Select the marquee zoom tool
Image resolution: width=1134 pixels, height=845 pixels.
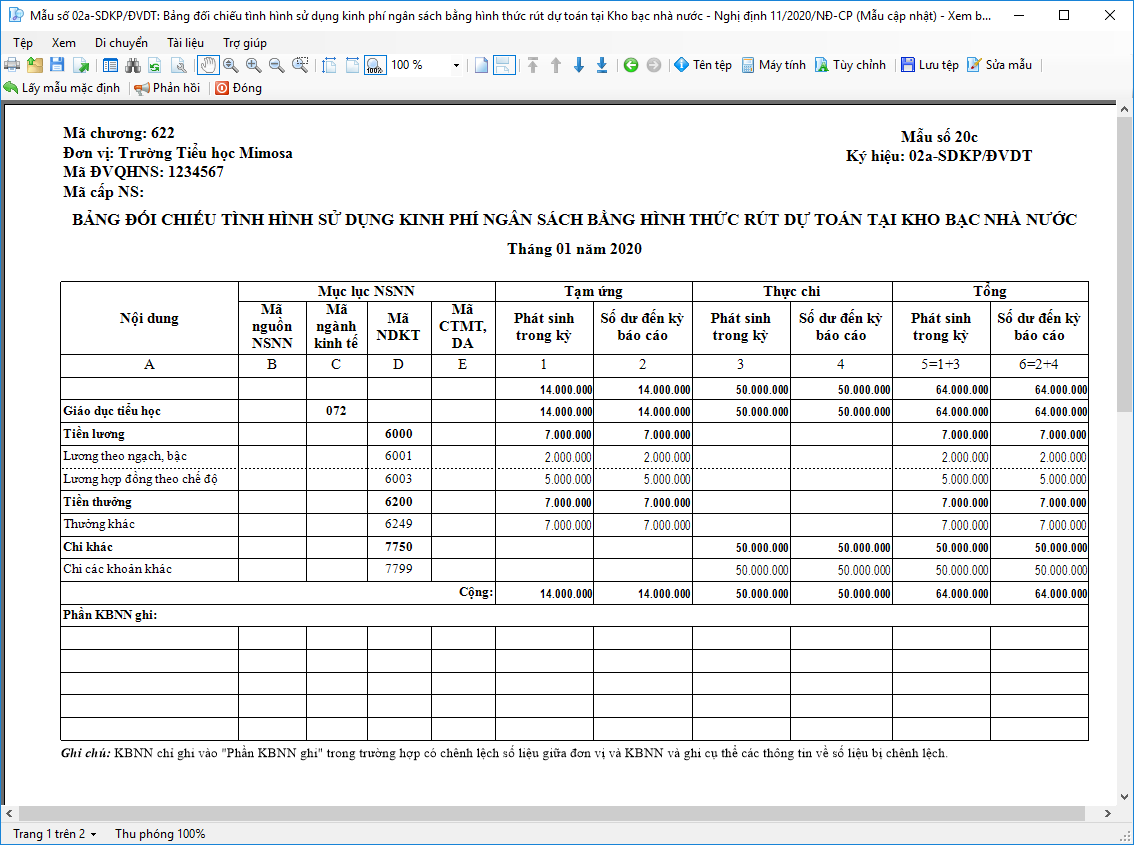point(300,65)
